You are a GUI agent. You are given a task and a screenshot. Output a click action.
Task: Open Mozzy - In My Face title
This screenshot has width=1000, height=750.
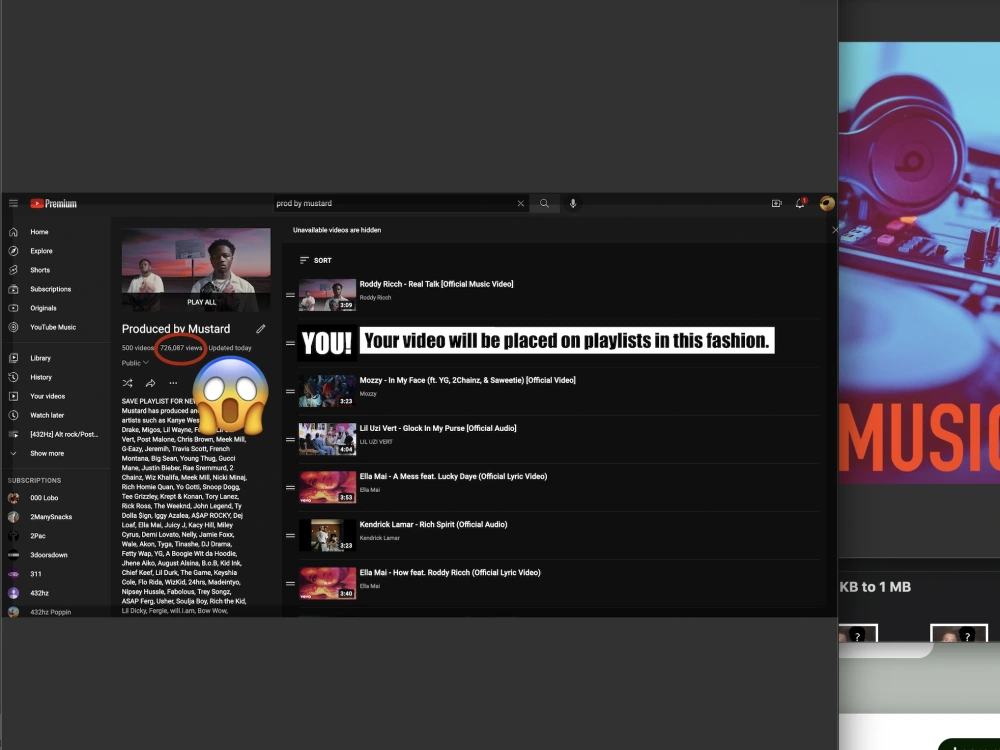[467, 380]
